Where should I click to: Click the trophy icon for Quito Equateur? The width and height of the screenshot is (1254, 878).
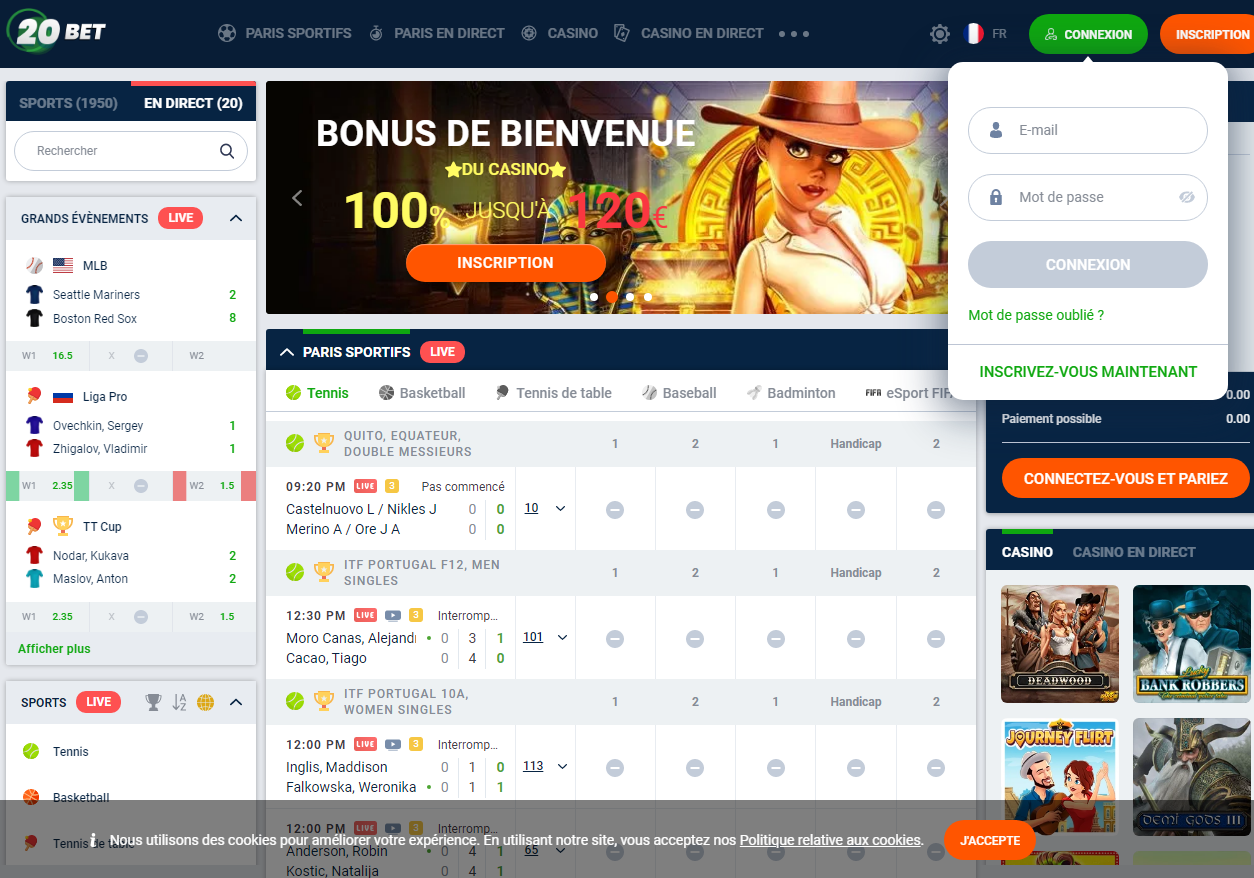pos(324,442)
